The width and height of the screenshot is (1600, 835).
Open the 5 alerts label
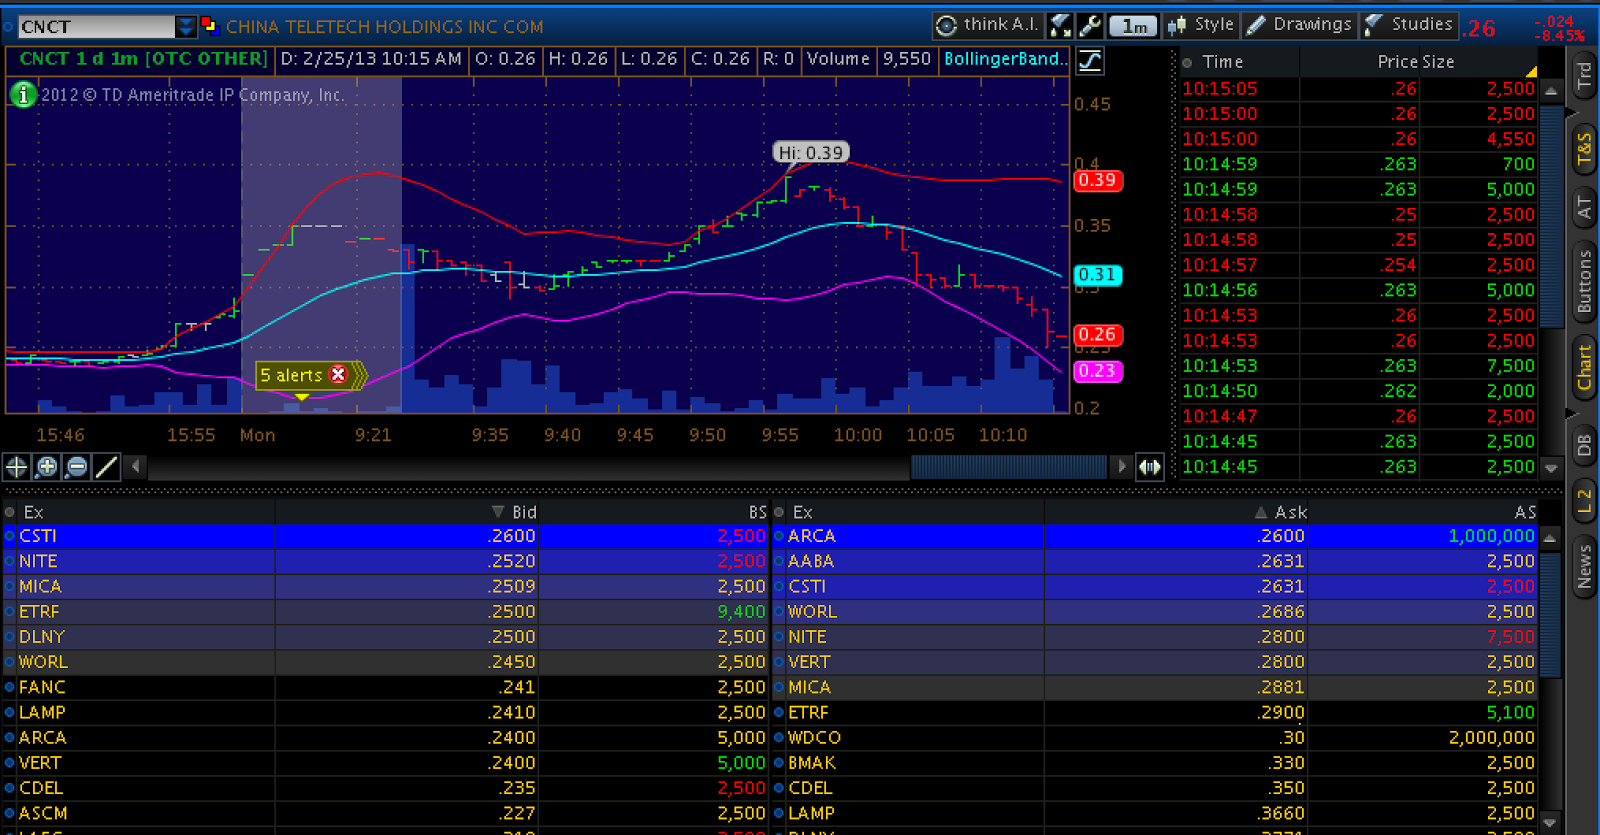(291, 375)
